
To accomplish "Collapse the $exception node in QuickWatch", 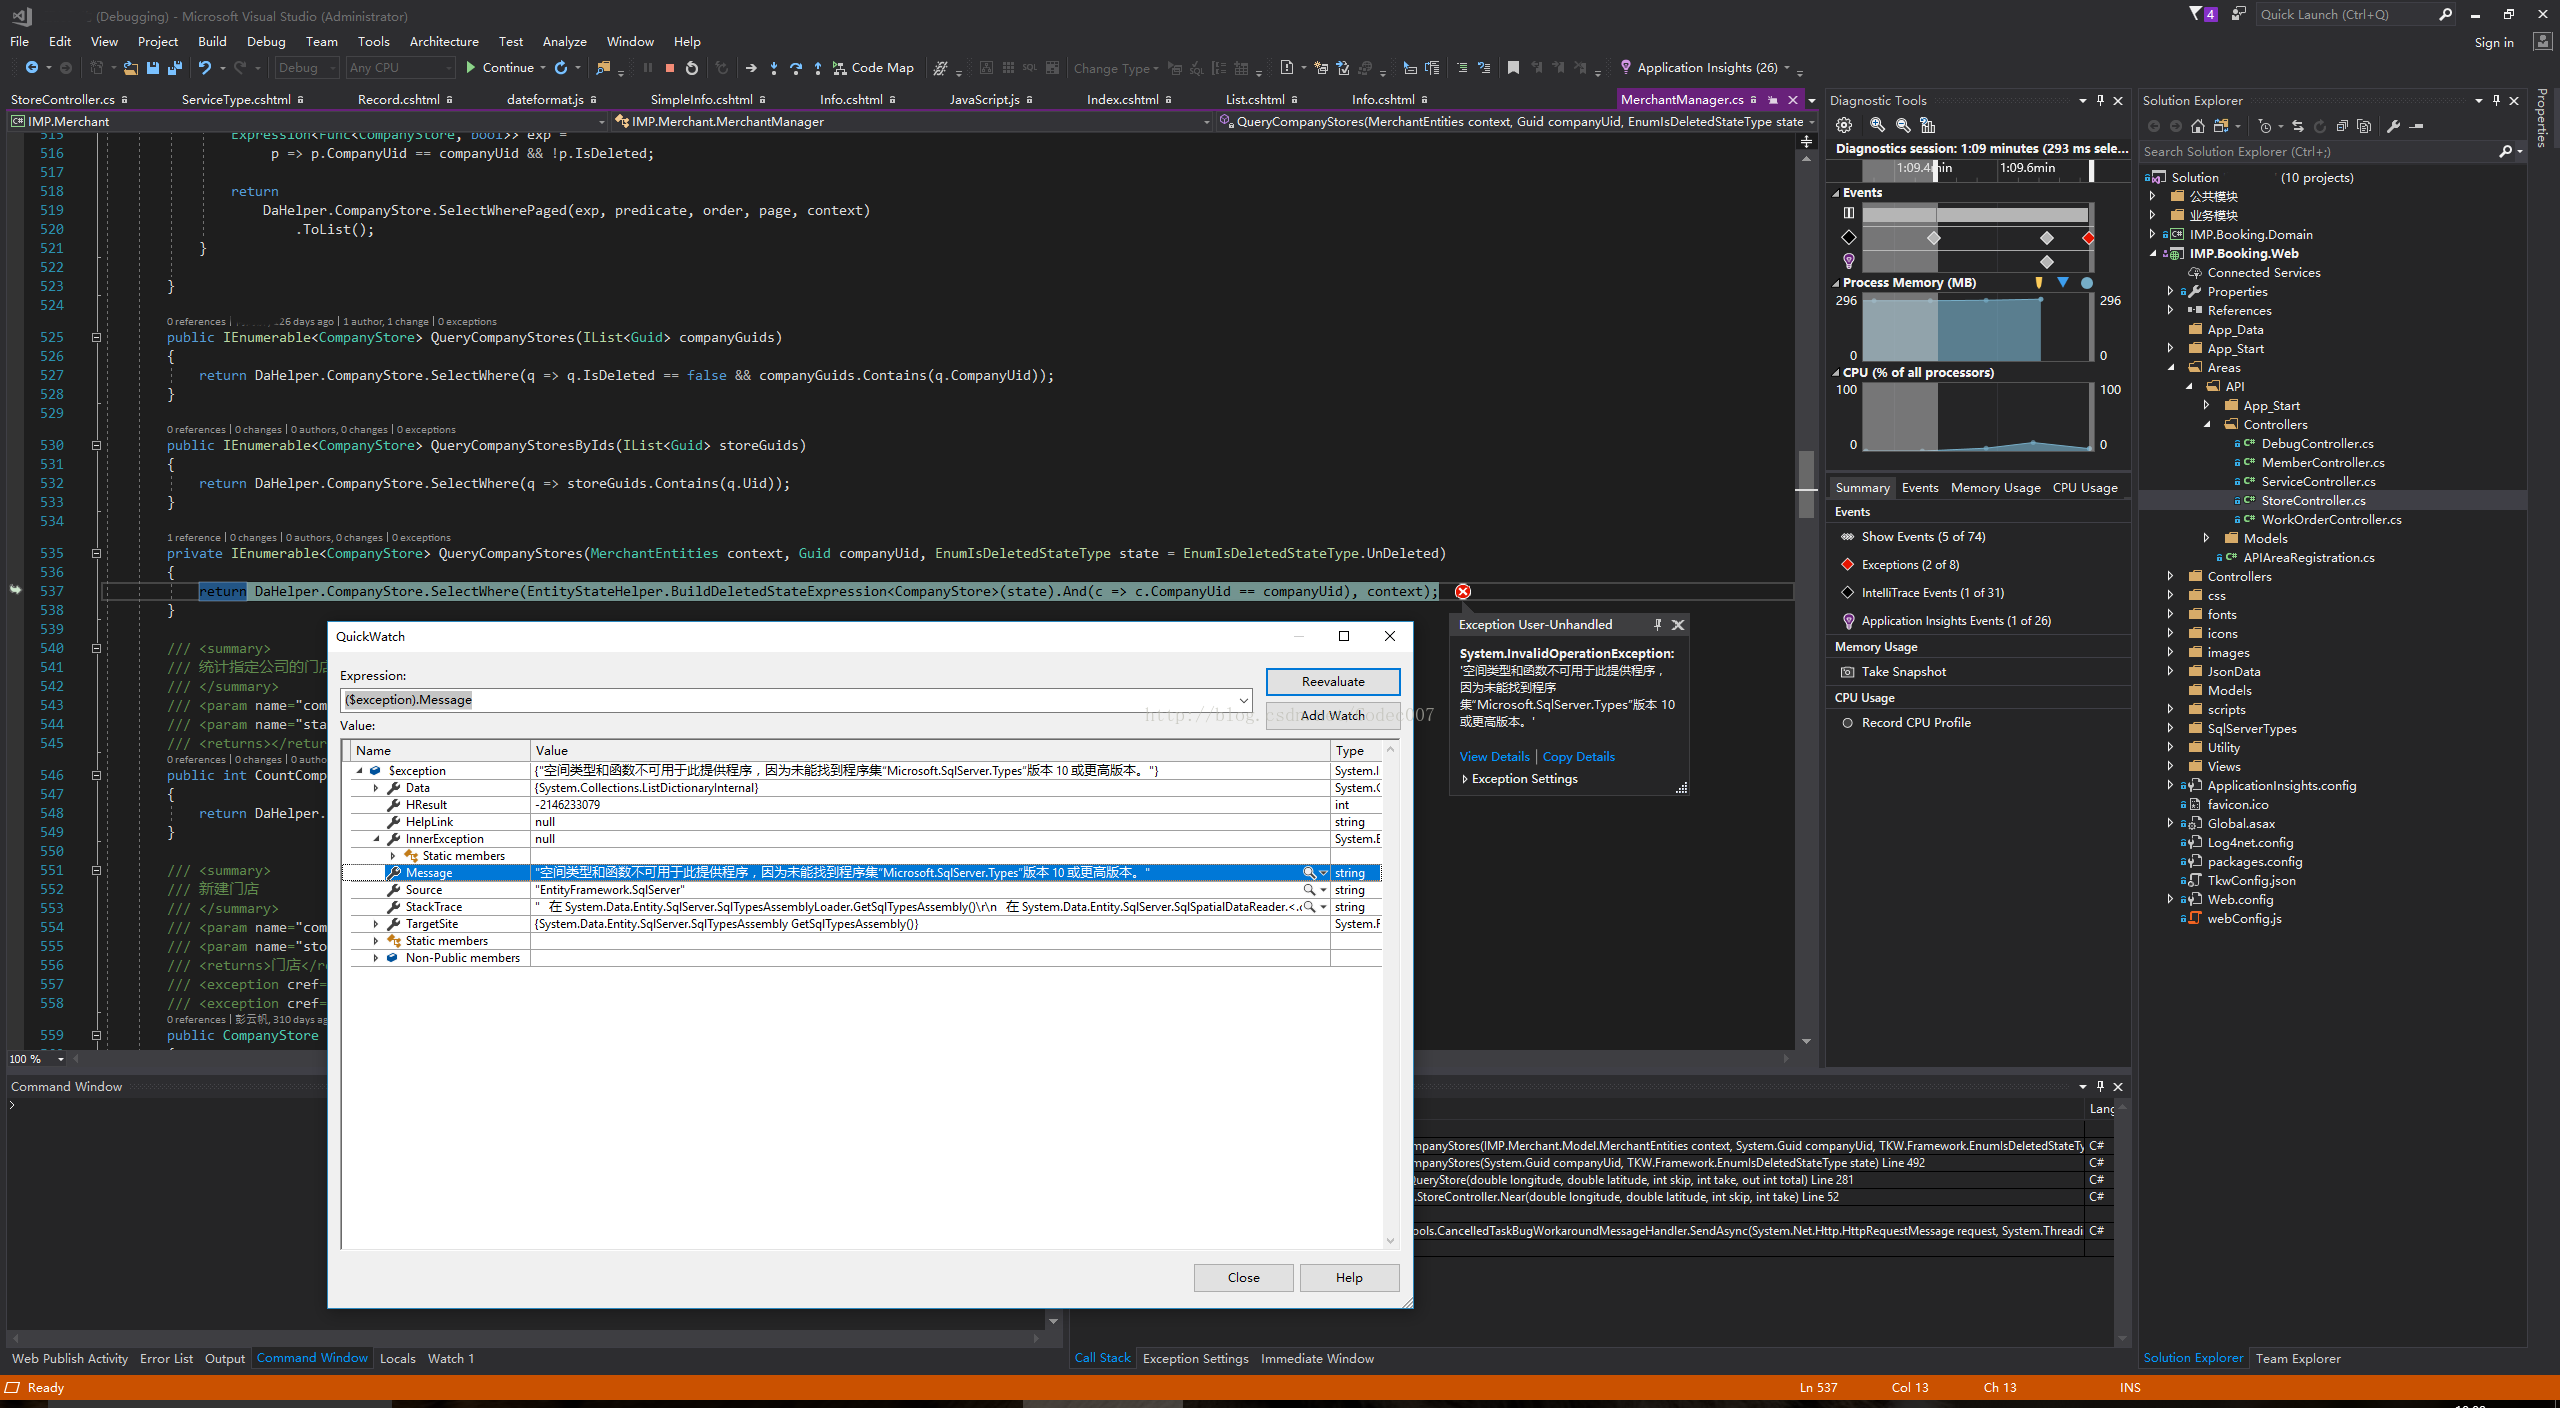I will pyautogui.click(x=359, y=771).
